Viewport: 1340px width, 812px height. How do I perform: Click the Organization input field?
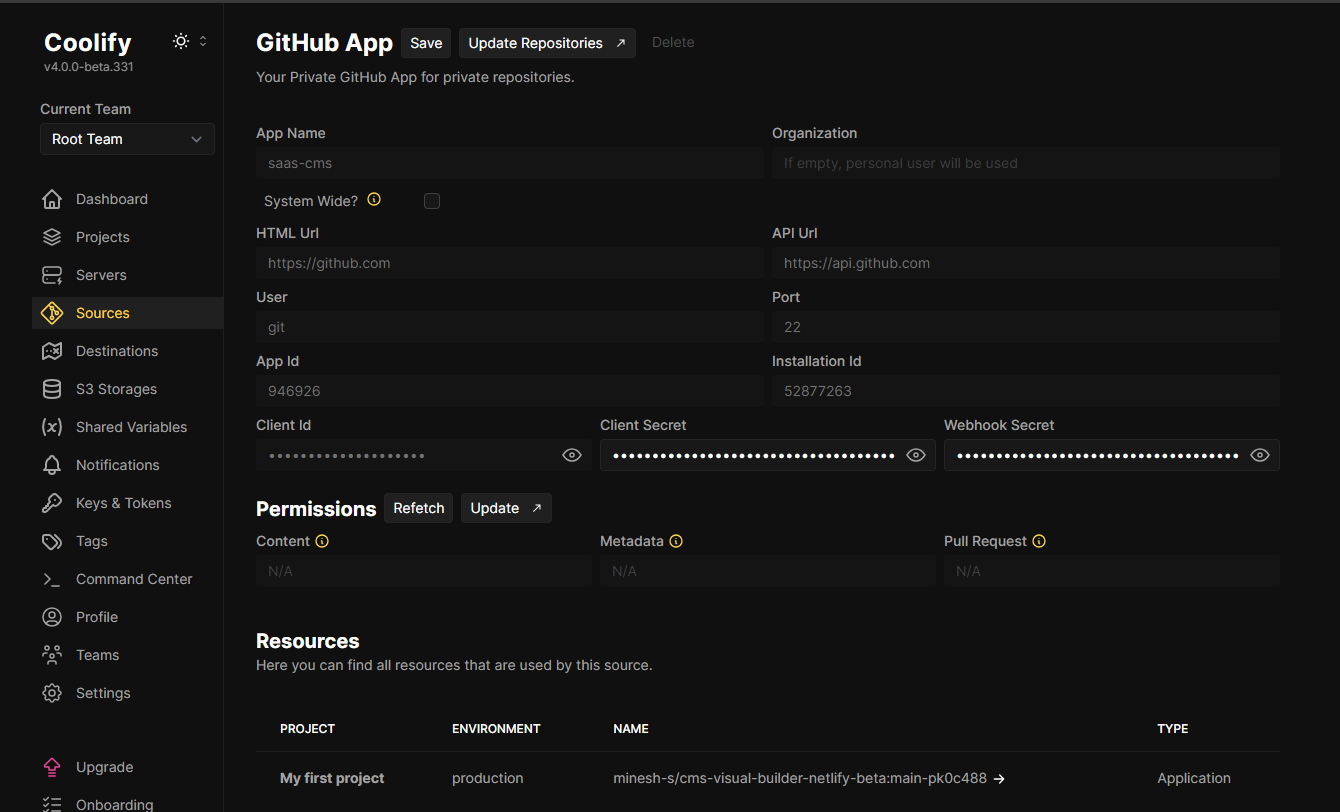(1025, 163)
